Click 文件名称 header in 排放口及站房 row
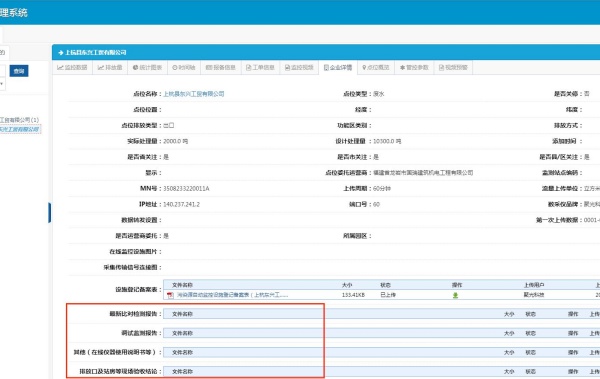 182,371
